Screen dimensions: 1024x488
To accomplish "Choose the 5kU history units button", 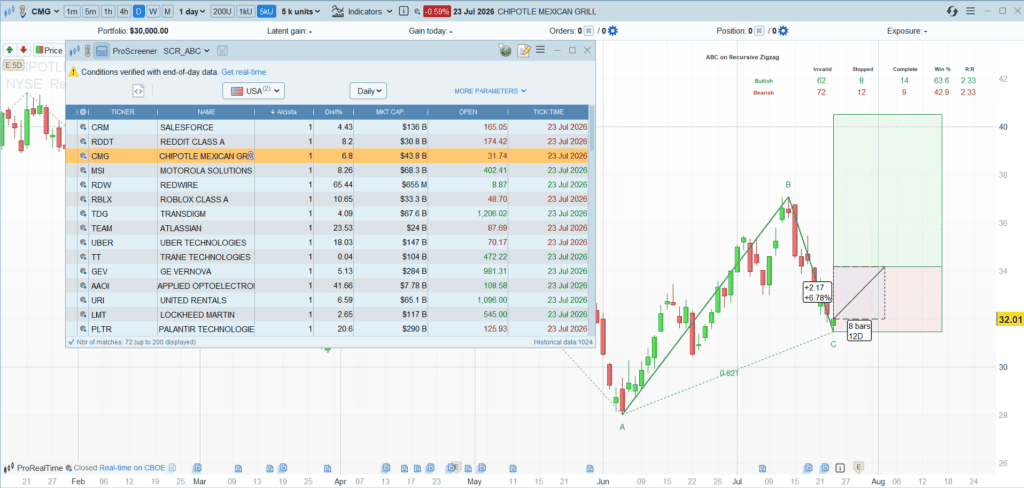I will [x=266, y=12].
